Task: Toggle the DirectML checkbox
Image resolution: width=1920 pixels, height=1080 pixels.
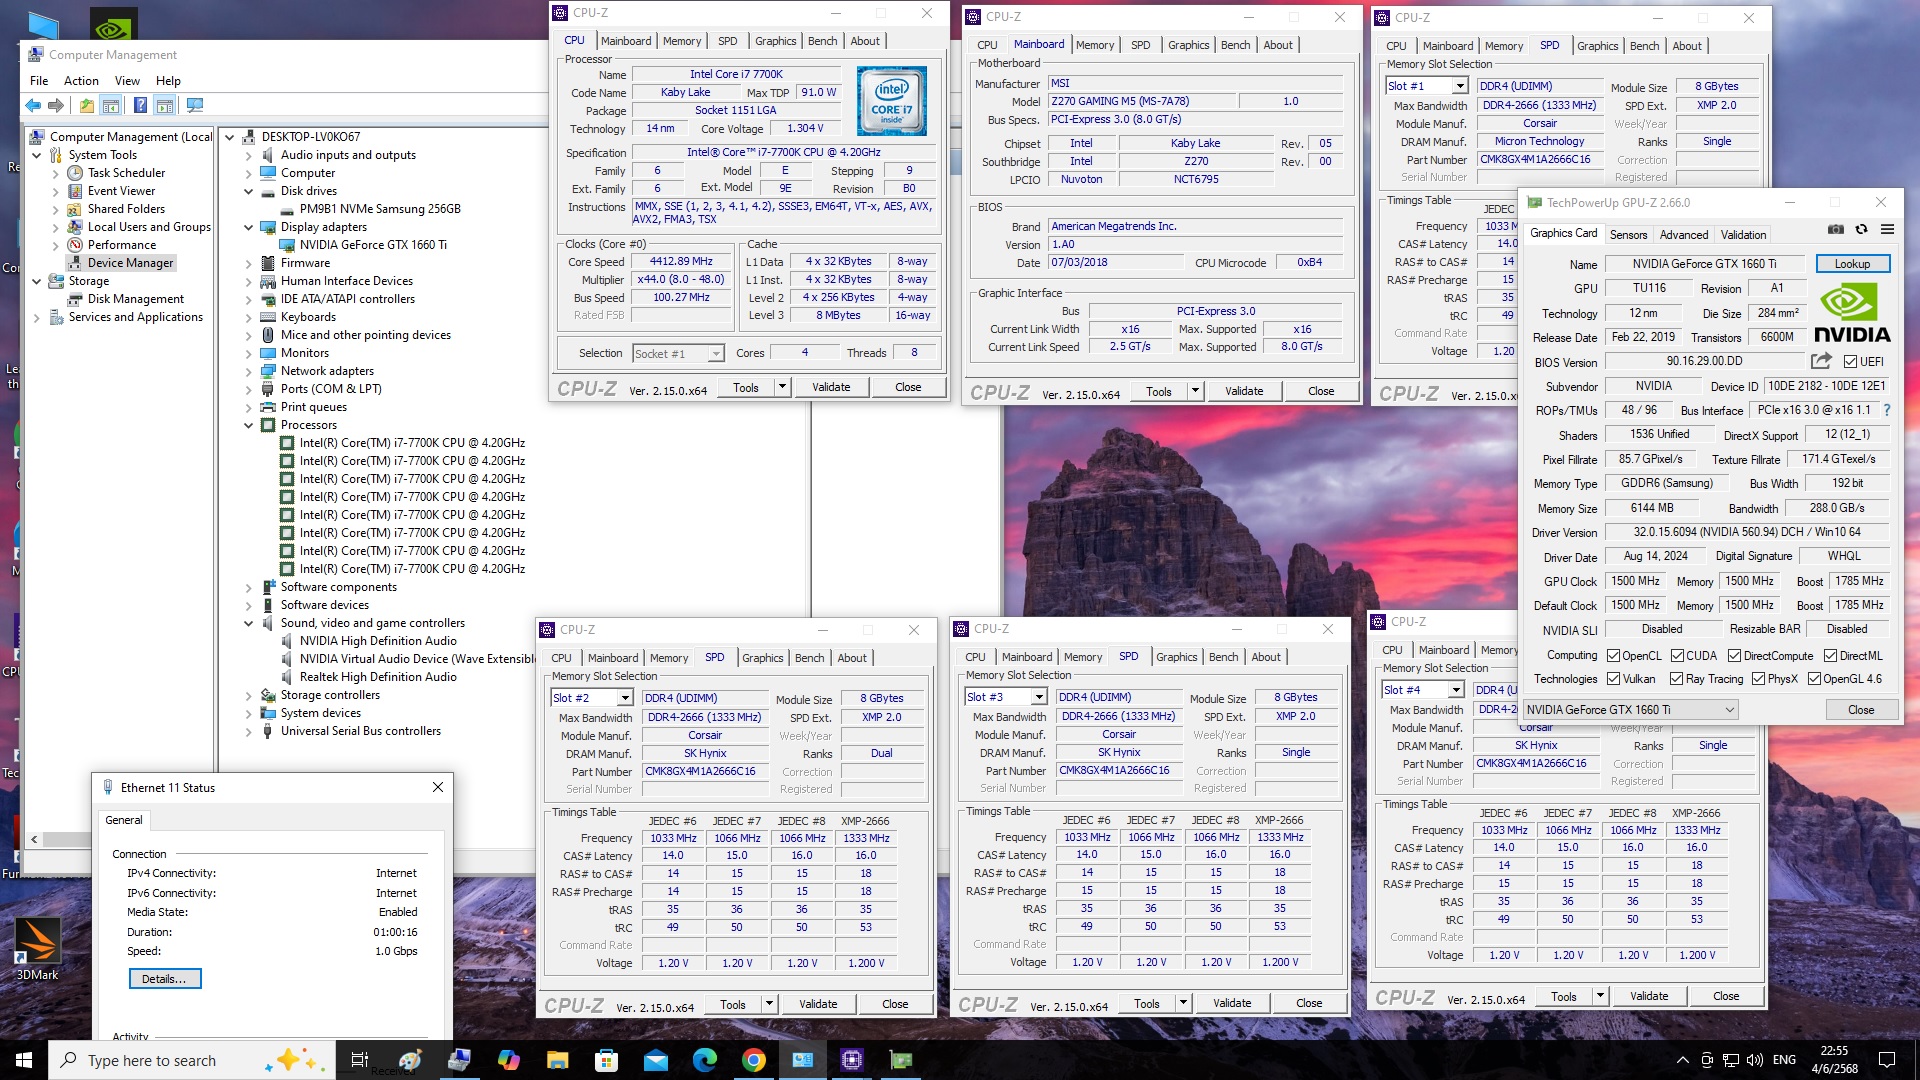Action: click(x=1830, y=656)
